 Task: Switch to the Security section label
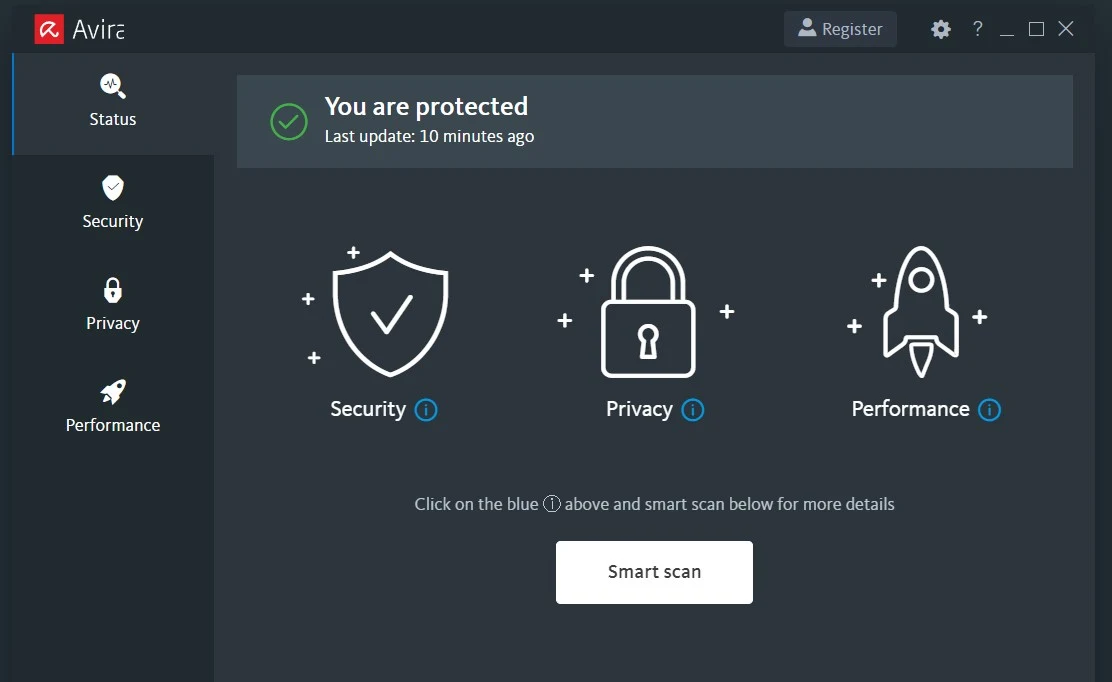point(112,221)
